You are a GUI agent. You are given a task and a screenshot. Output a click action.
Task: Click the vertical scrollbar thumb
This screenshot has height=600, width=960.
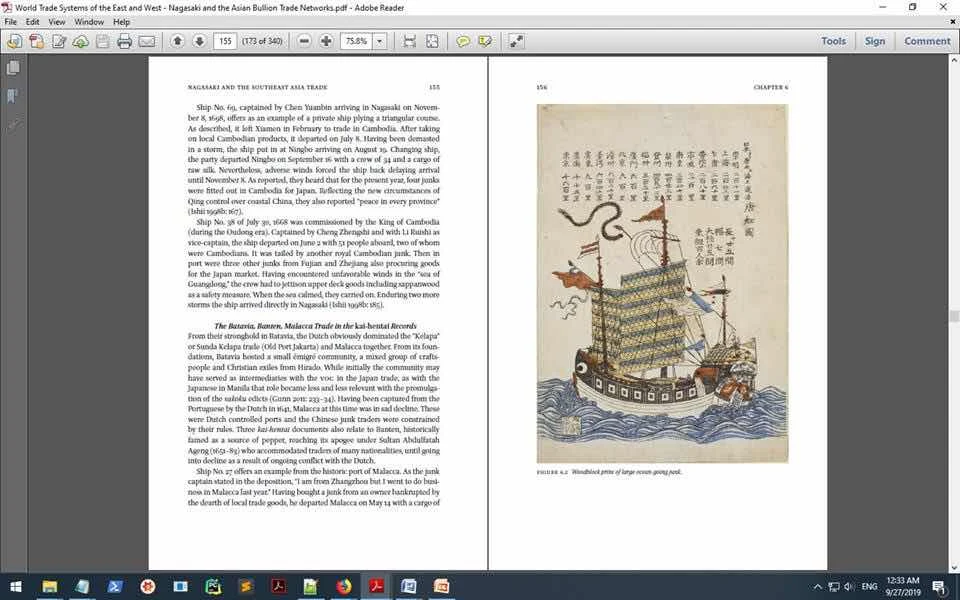point(954,316)
